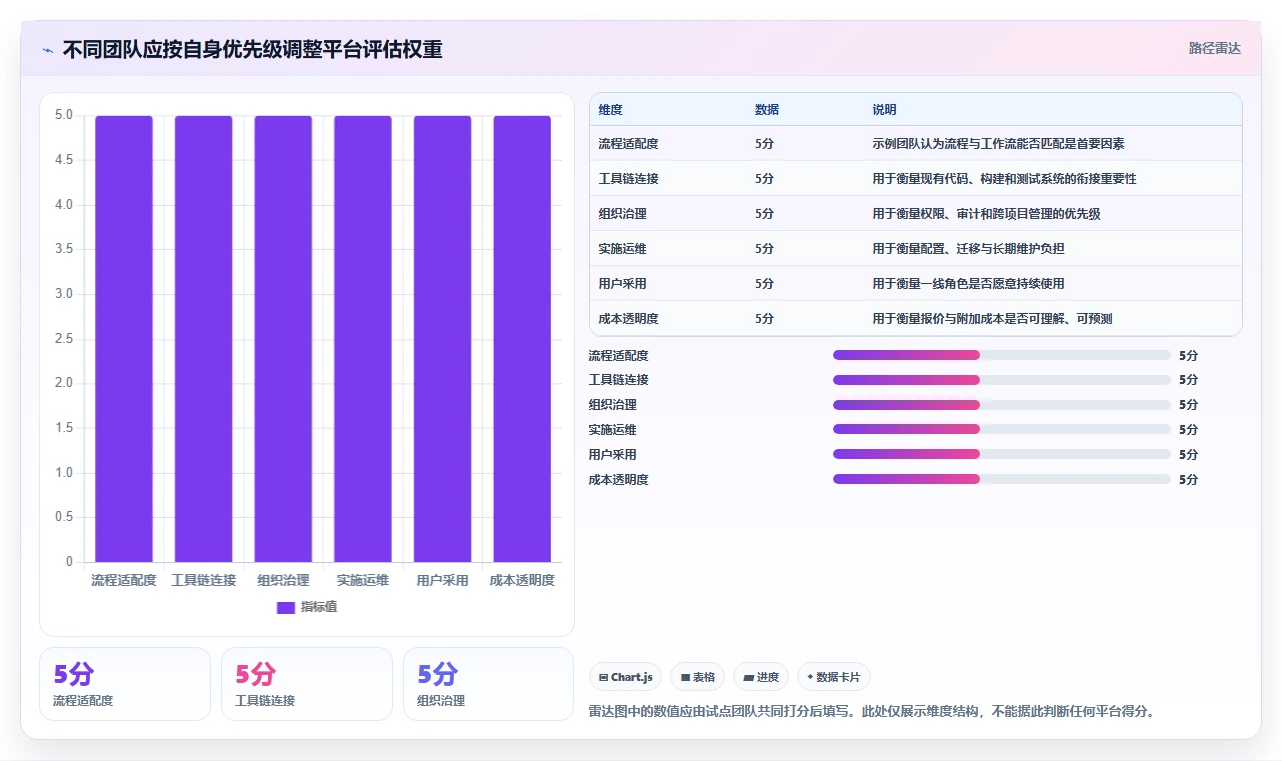Click the 路径雷达 label in header
This screenshot has width=1282, height=761.
1214,48
